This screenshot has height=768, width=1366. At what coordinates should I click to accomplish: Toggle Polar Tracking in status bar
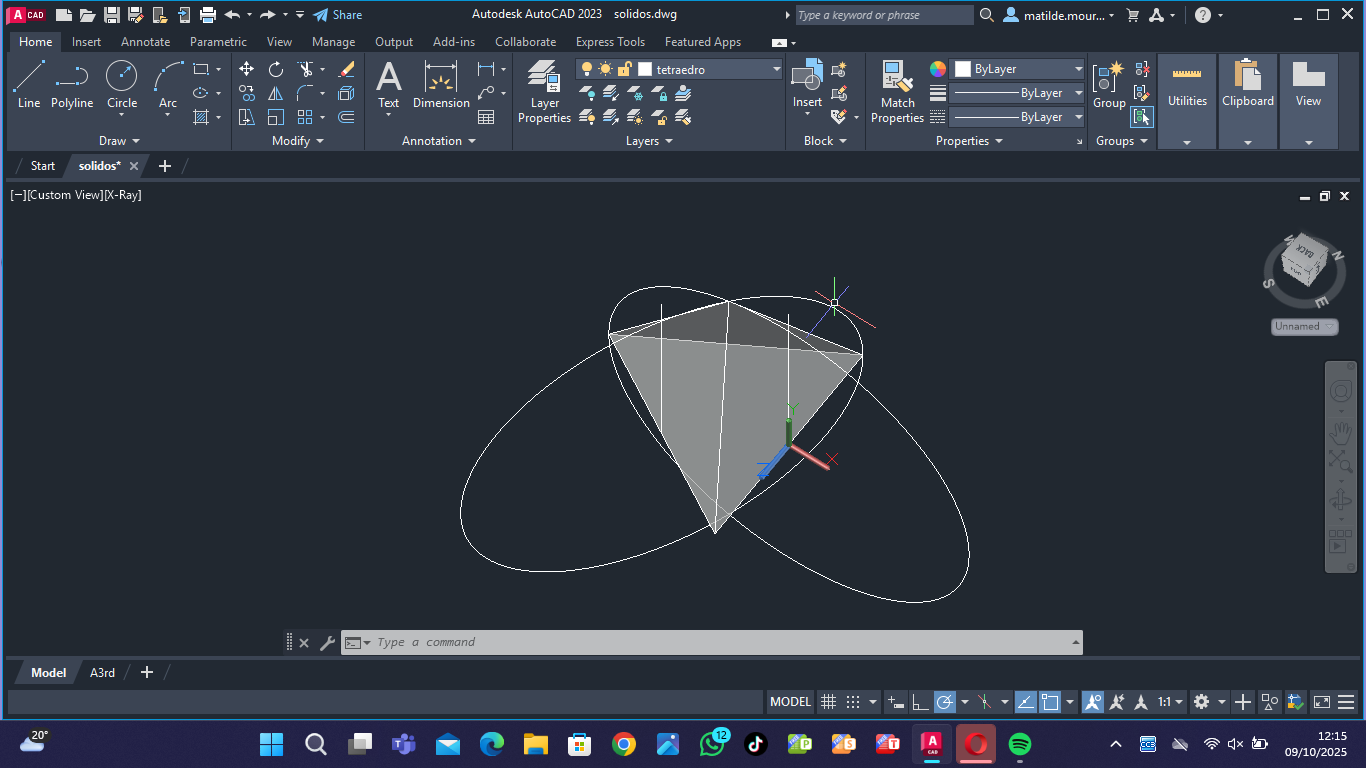pos(945,702)
